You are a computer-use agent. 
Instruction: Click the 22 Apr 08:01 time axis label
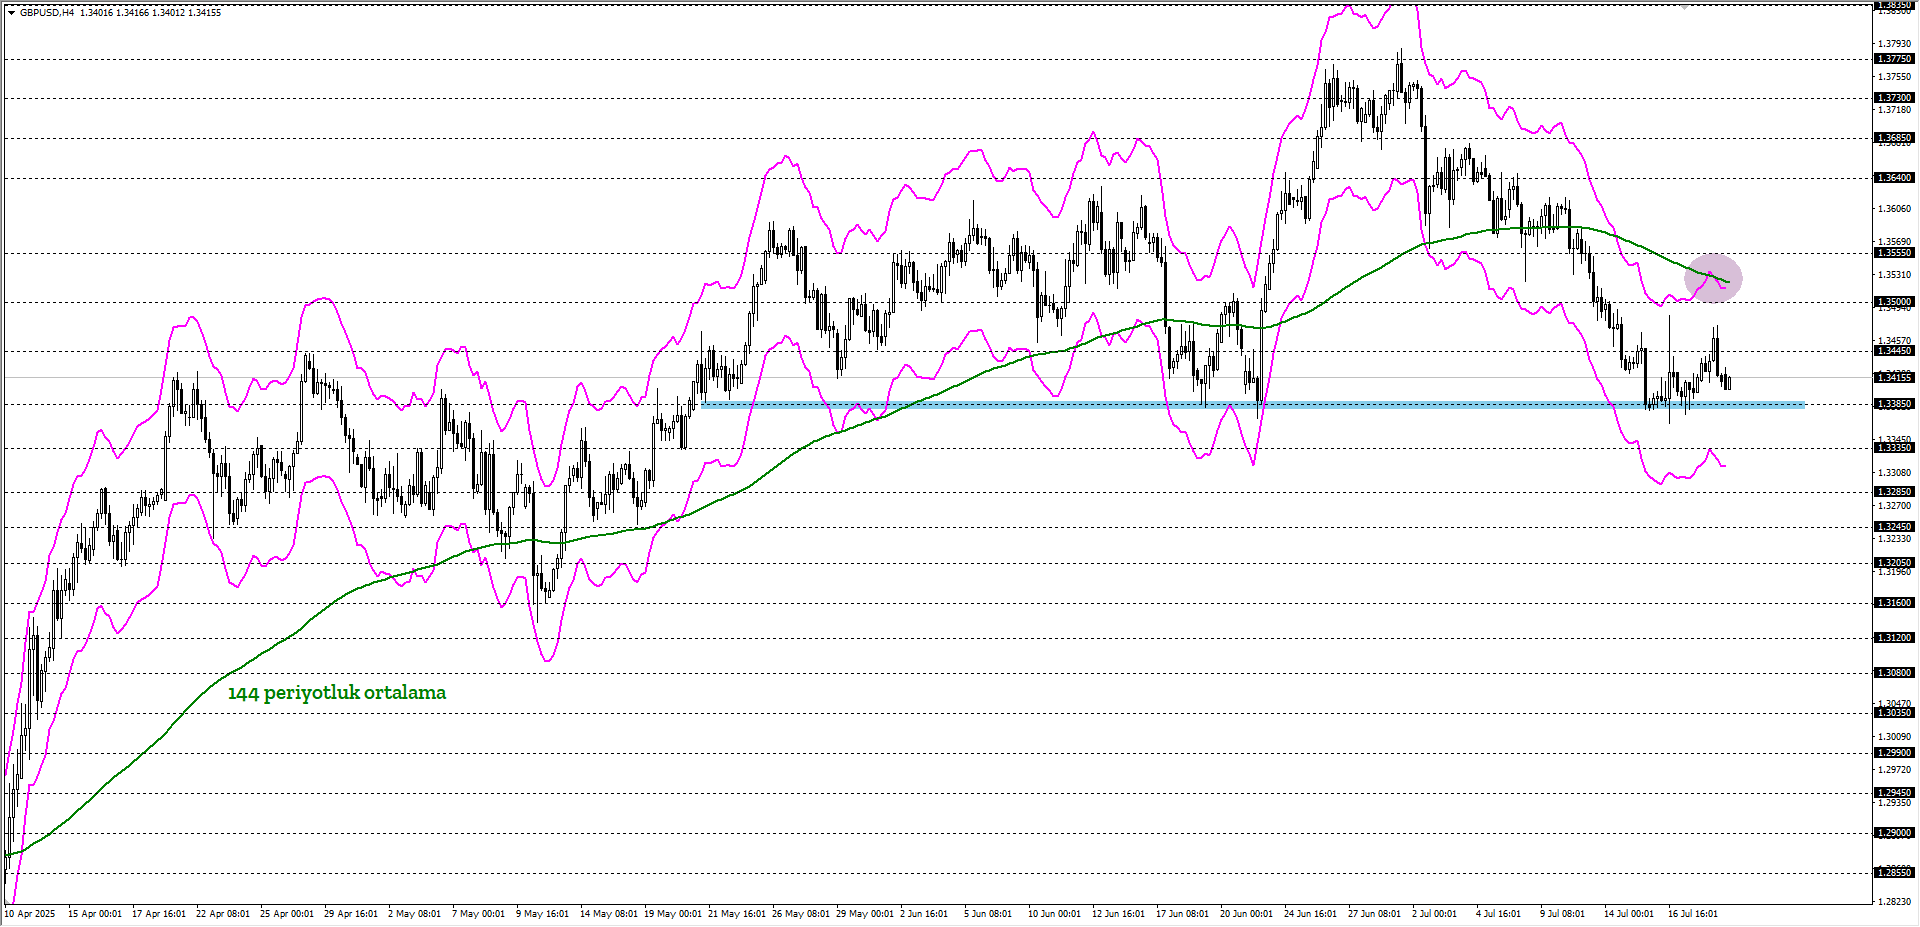click(x=223, y=914)
